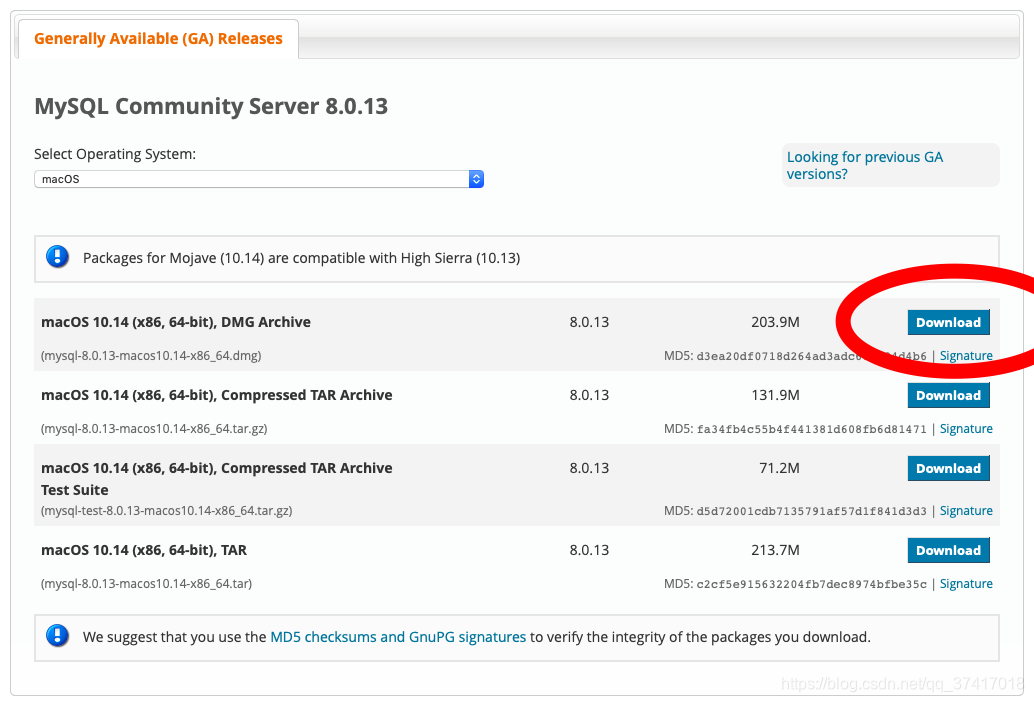Select the 213.7M file size value
Image resolution: width=1034 pixels, height=702 pixels.
coord(775,550)
